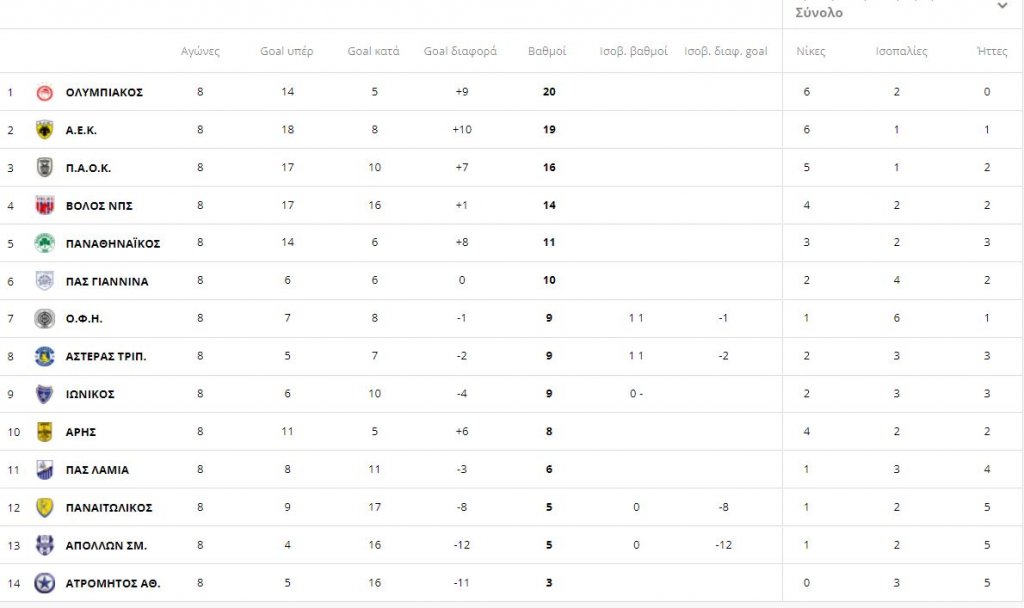Sort table by Βαθμοί column header
Viewport: 1024px width, 608px height.
tap(547, 51)
